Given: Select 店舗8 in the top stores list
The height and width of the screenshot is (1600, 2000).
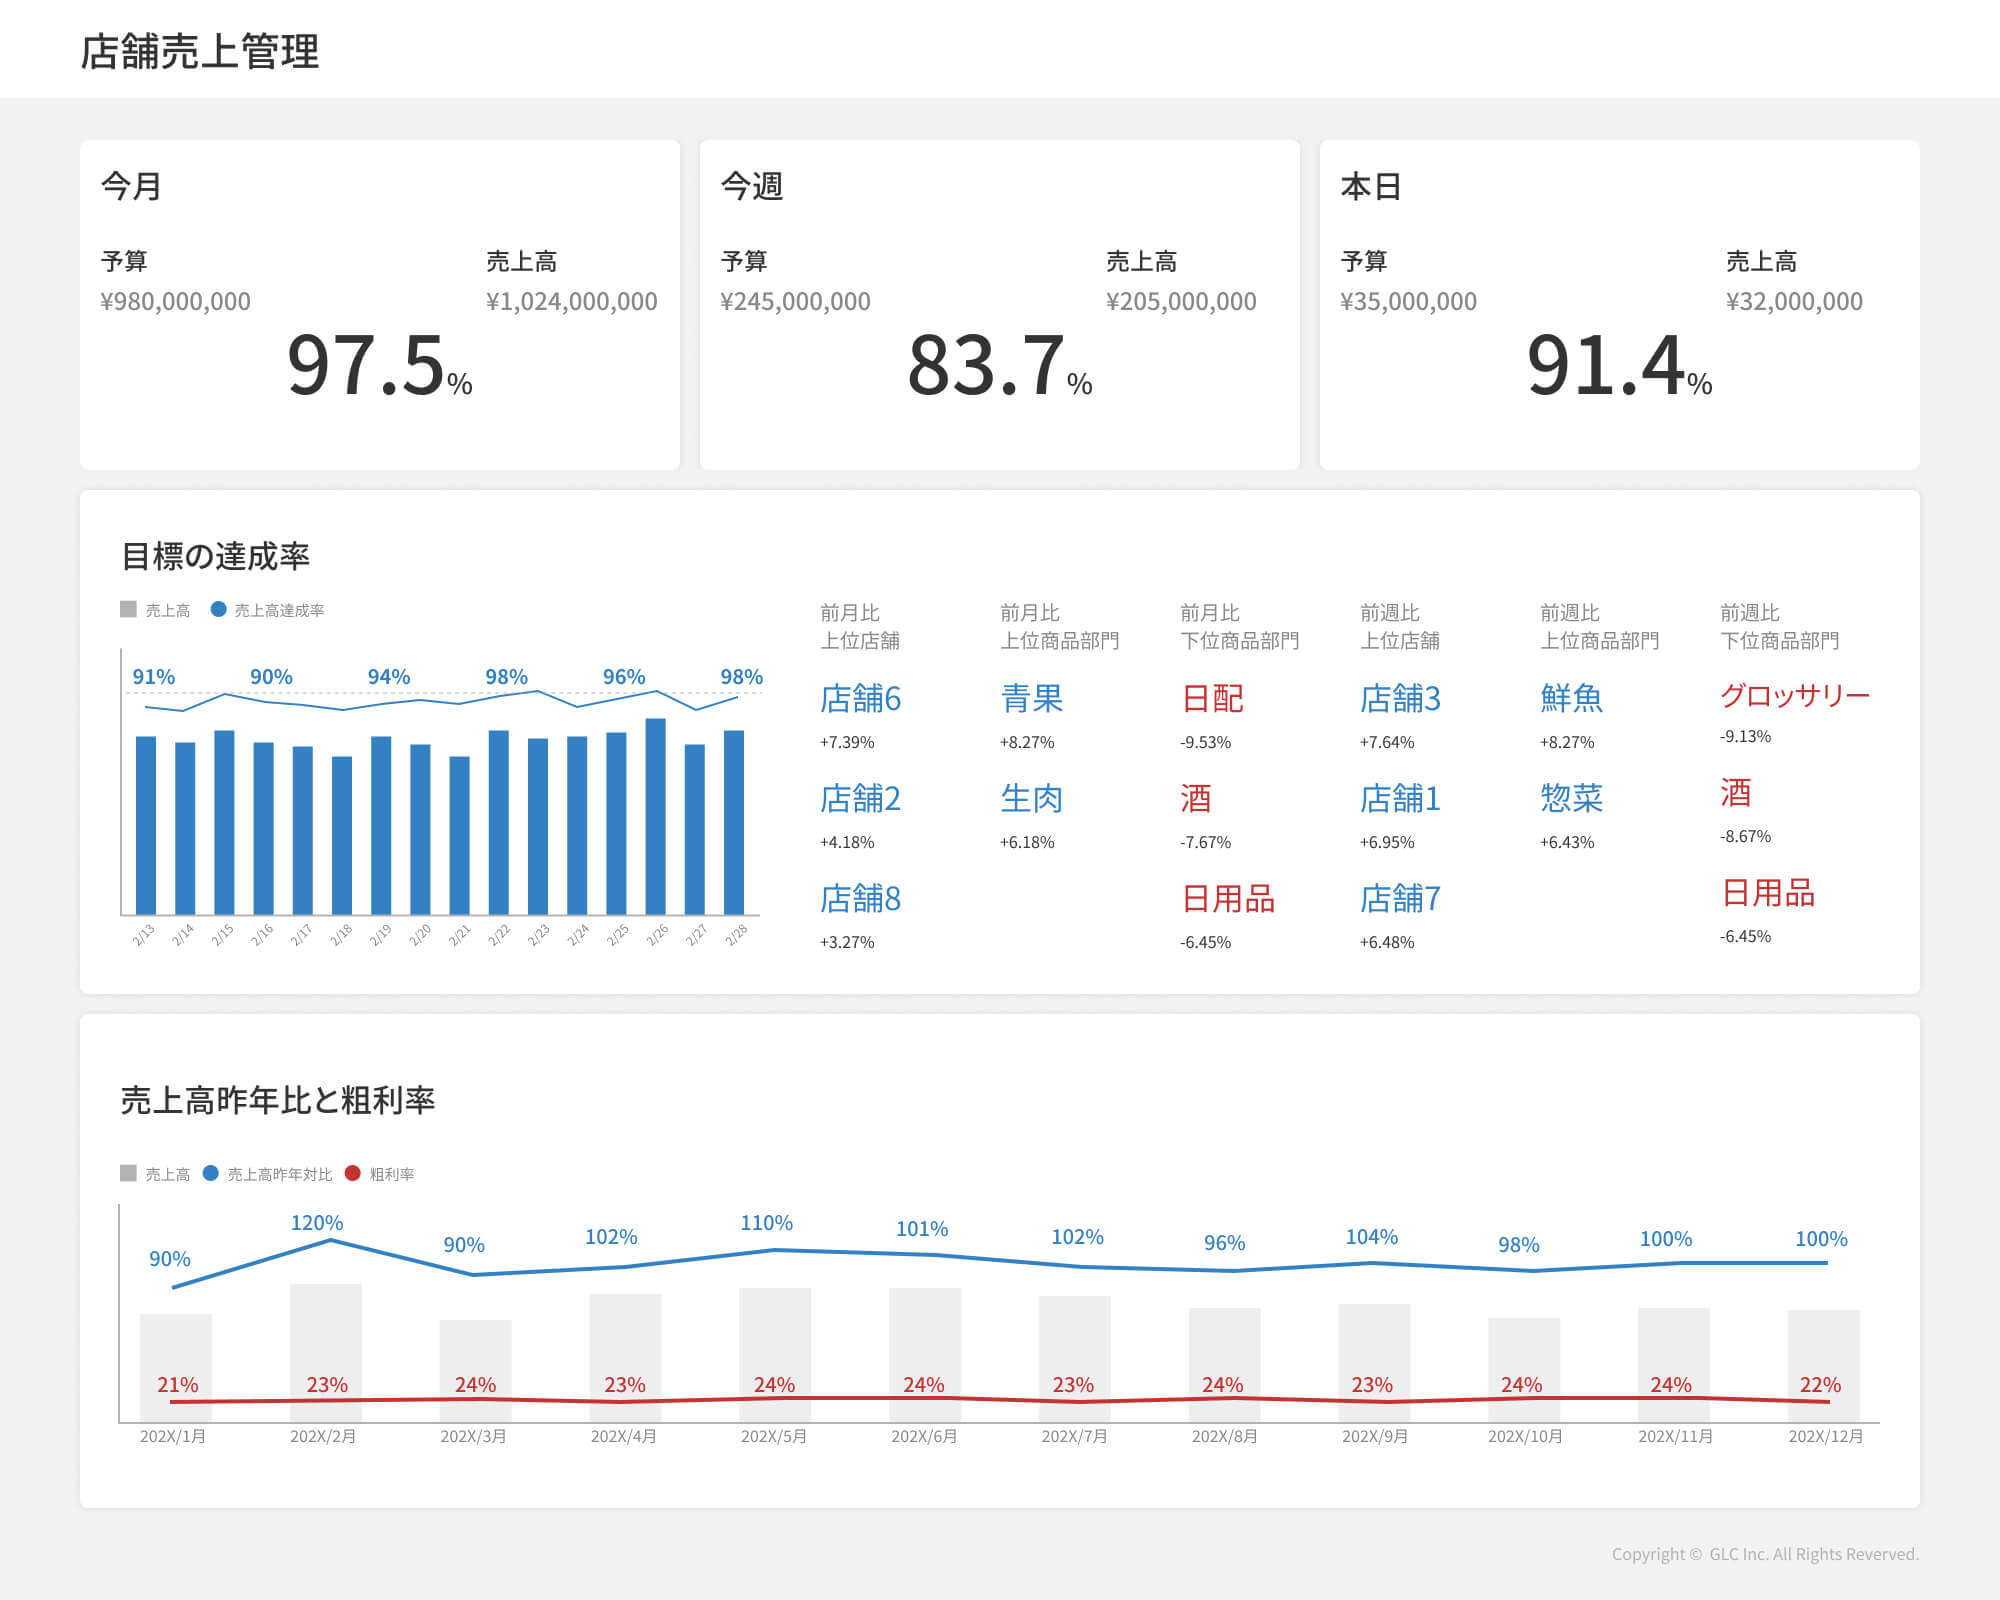Looking at the screenshot, I should pos(861,898).
